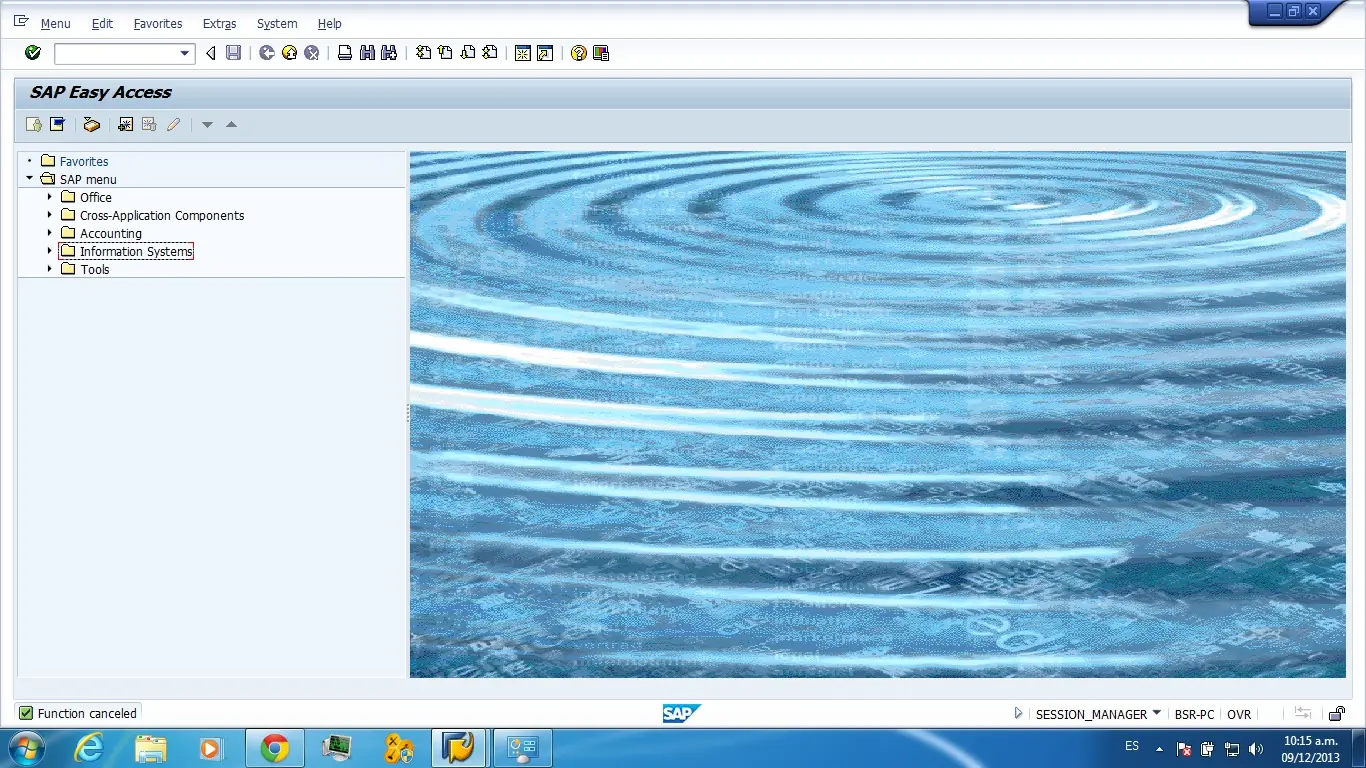Expand the Cross-Application Components node

(49, 215)
